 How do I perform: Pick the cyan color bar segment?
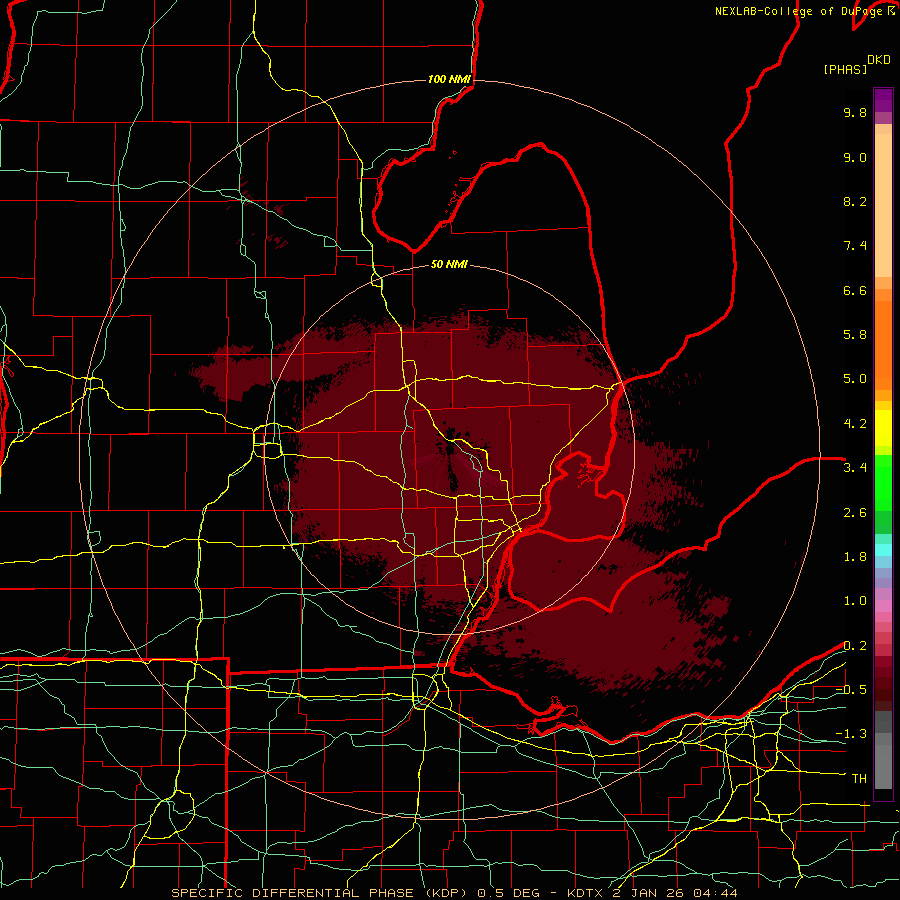883,550
